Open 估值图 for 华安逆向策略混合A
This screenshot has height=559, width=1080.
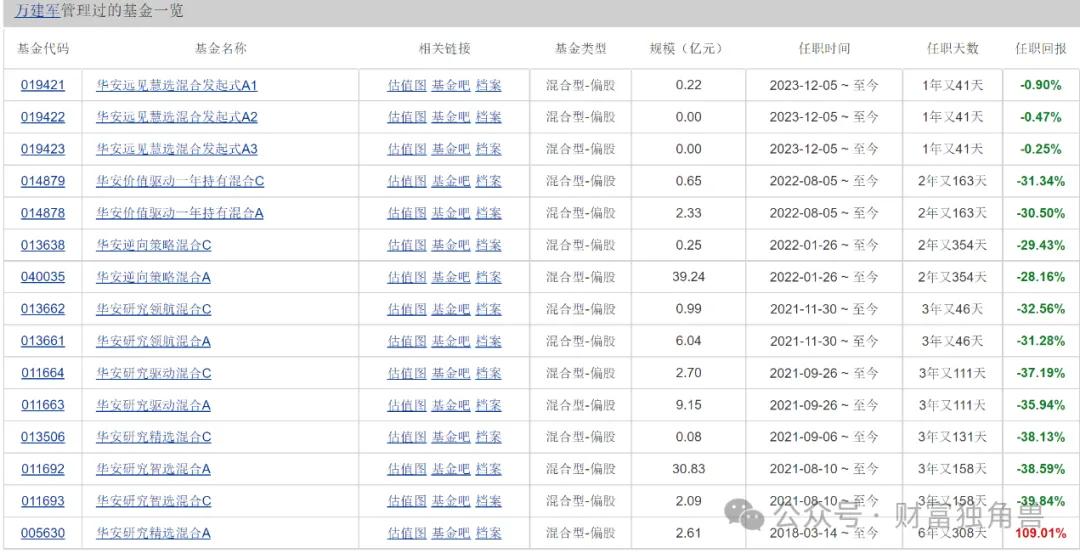point(407,277)
